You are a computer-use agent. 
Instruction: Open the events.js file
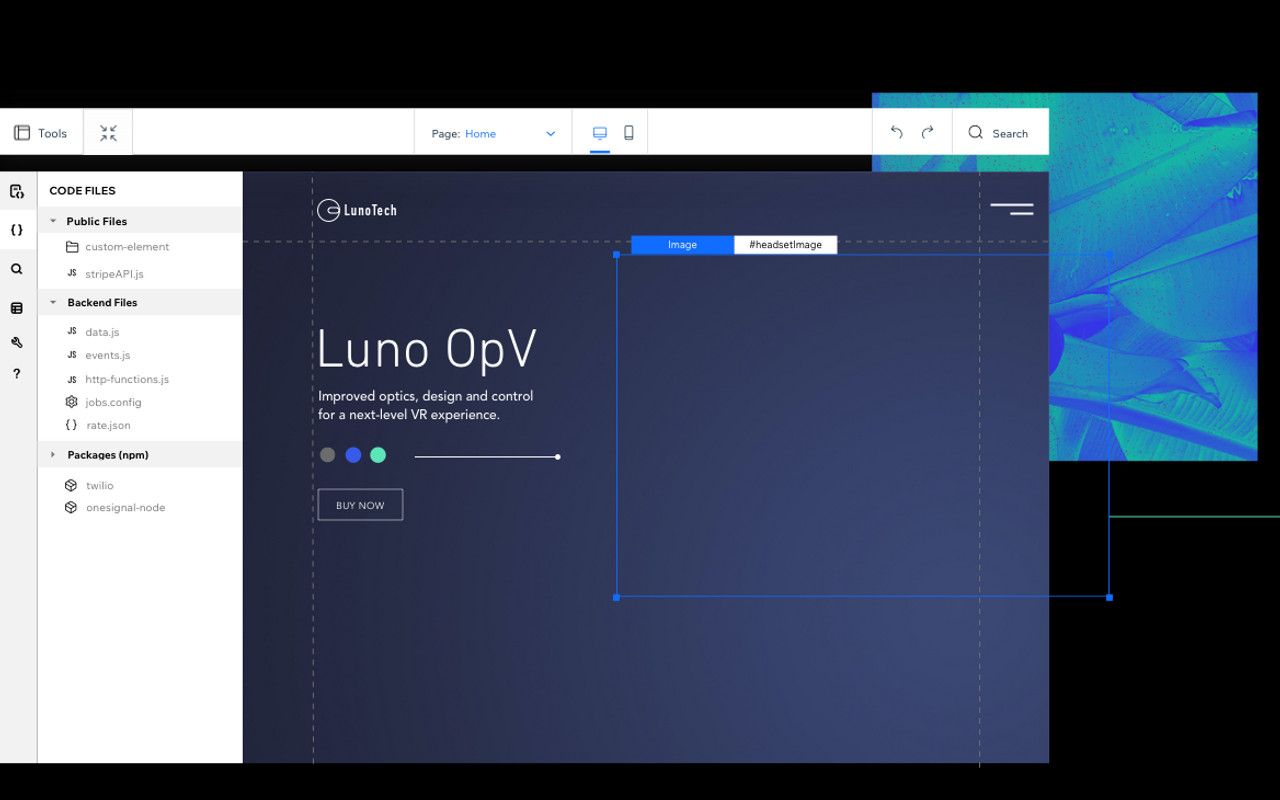tap(98, 355)
